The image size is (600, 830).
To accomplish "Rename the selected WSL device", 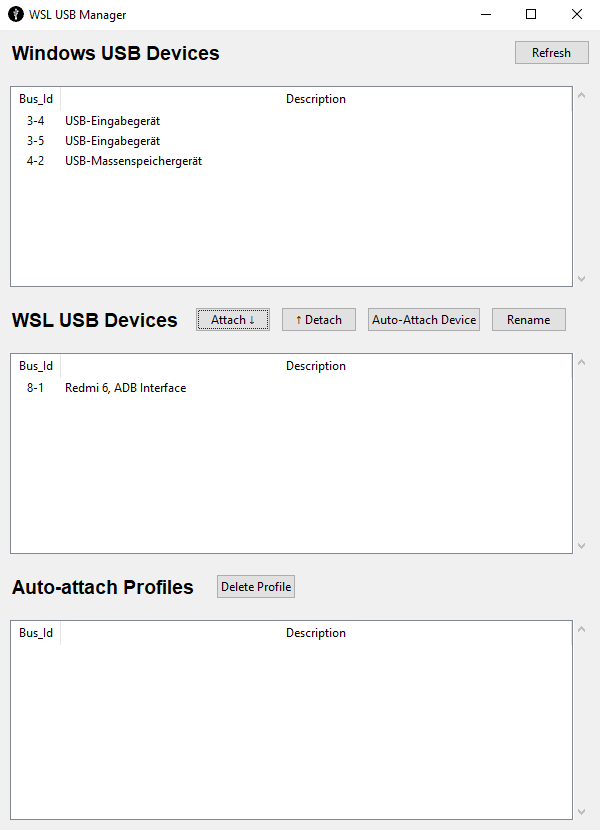I will tap(529, 320).
